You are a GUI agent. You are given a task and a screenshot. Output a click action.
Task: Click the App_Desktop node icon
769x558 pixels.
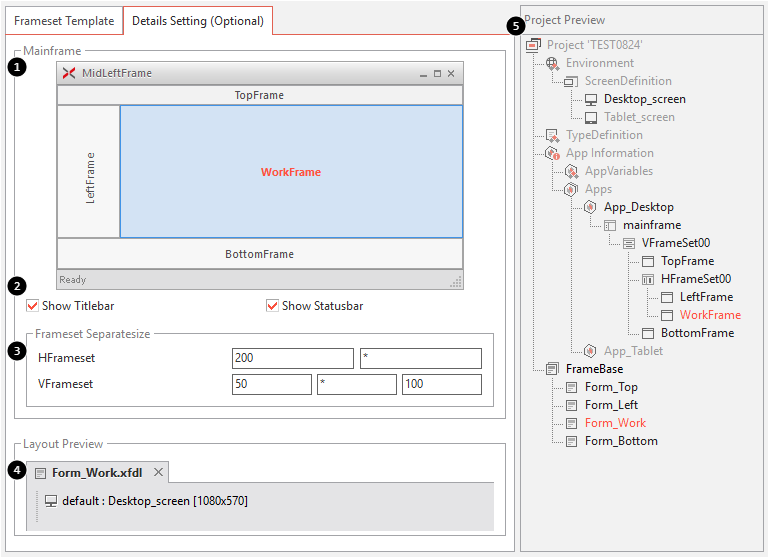click(591, 207)
